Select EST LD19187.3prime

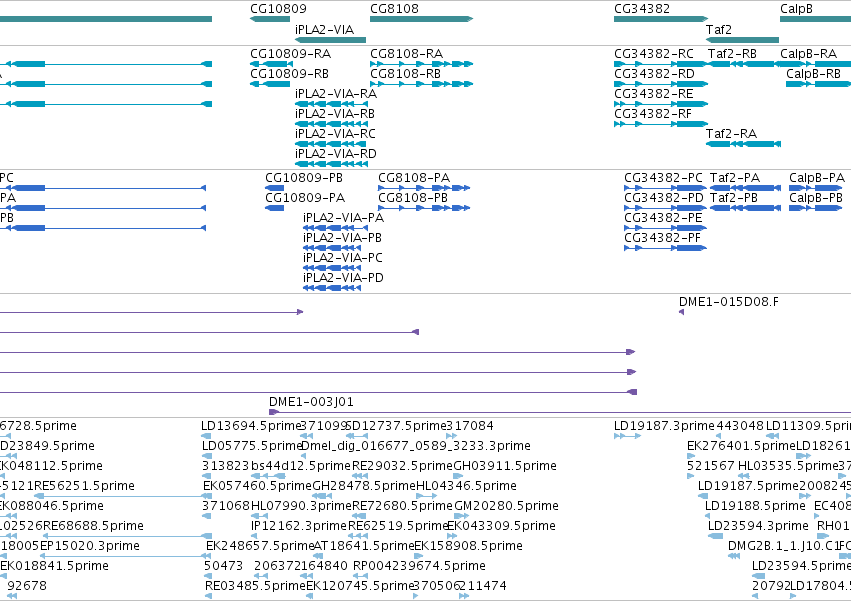(664, 426)
